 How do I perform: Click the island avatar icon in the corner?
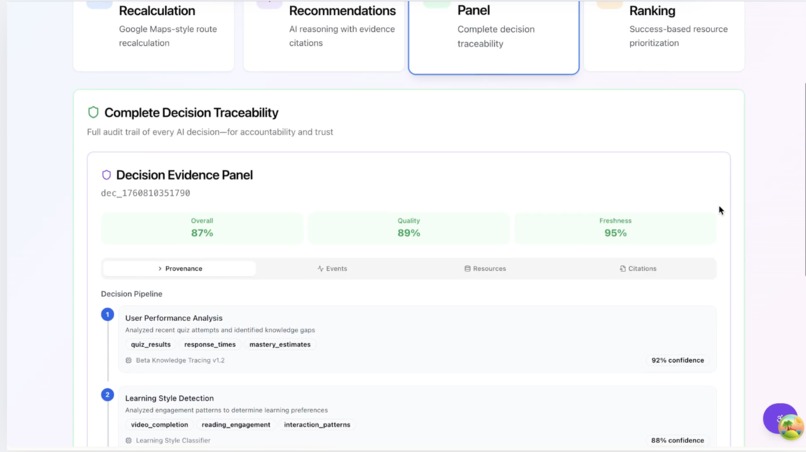[x=792, y=428]
